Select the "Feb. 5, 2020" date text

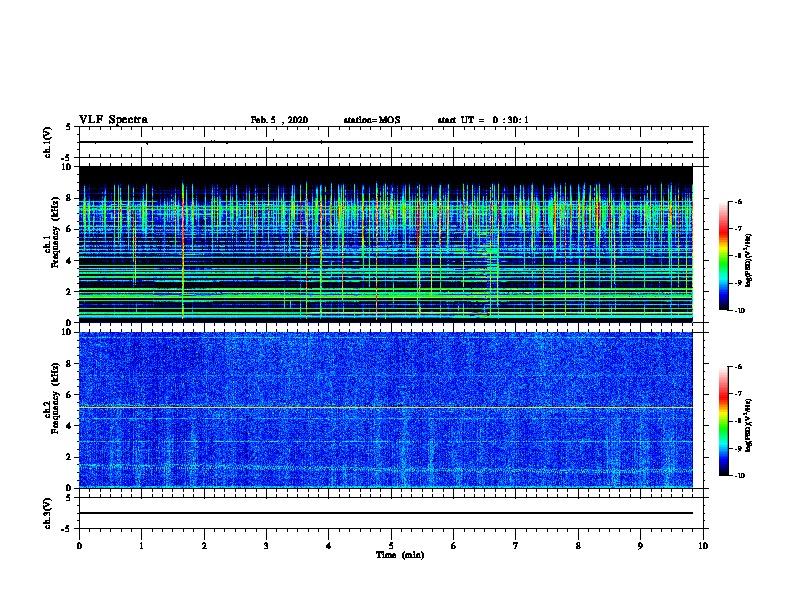pyautogui.click(x=279, y=120)
